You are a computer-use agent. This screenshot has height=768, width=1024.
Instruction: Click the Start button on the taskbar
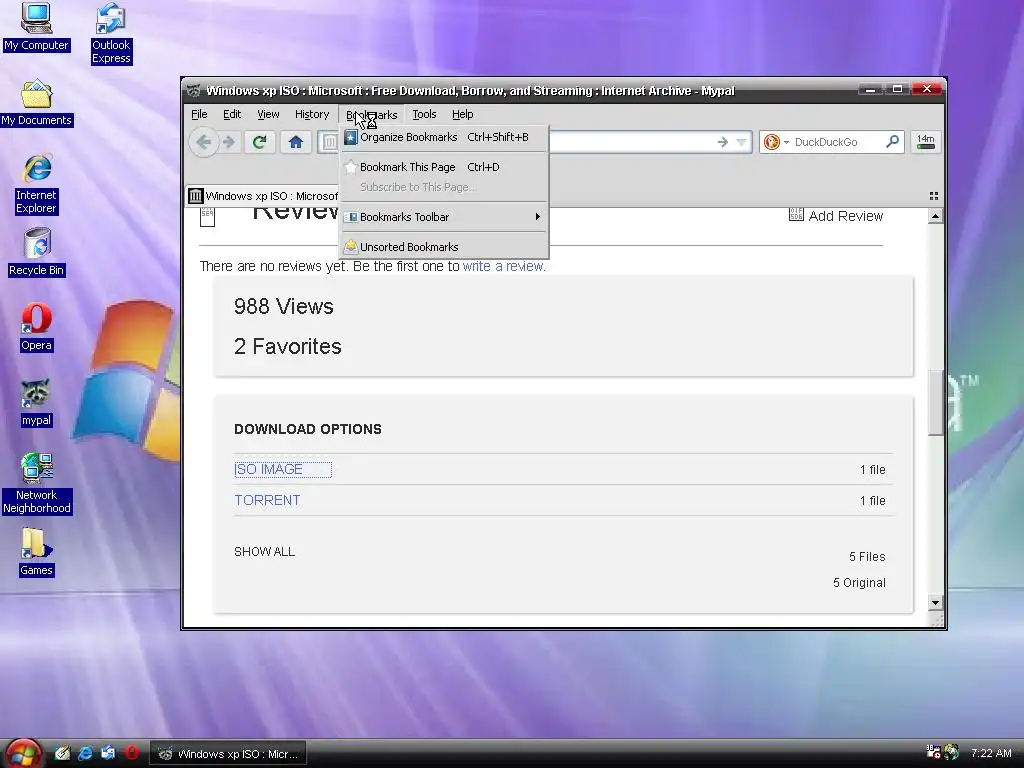click(24, 754)
